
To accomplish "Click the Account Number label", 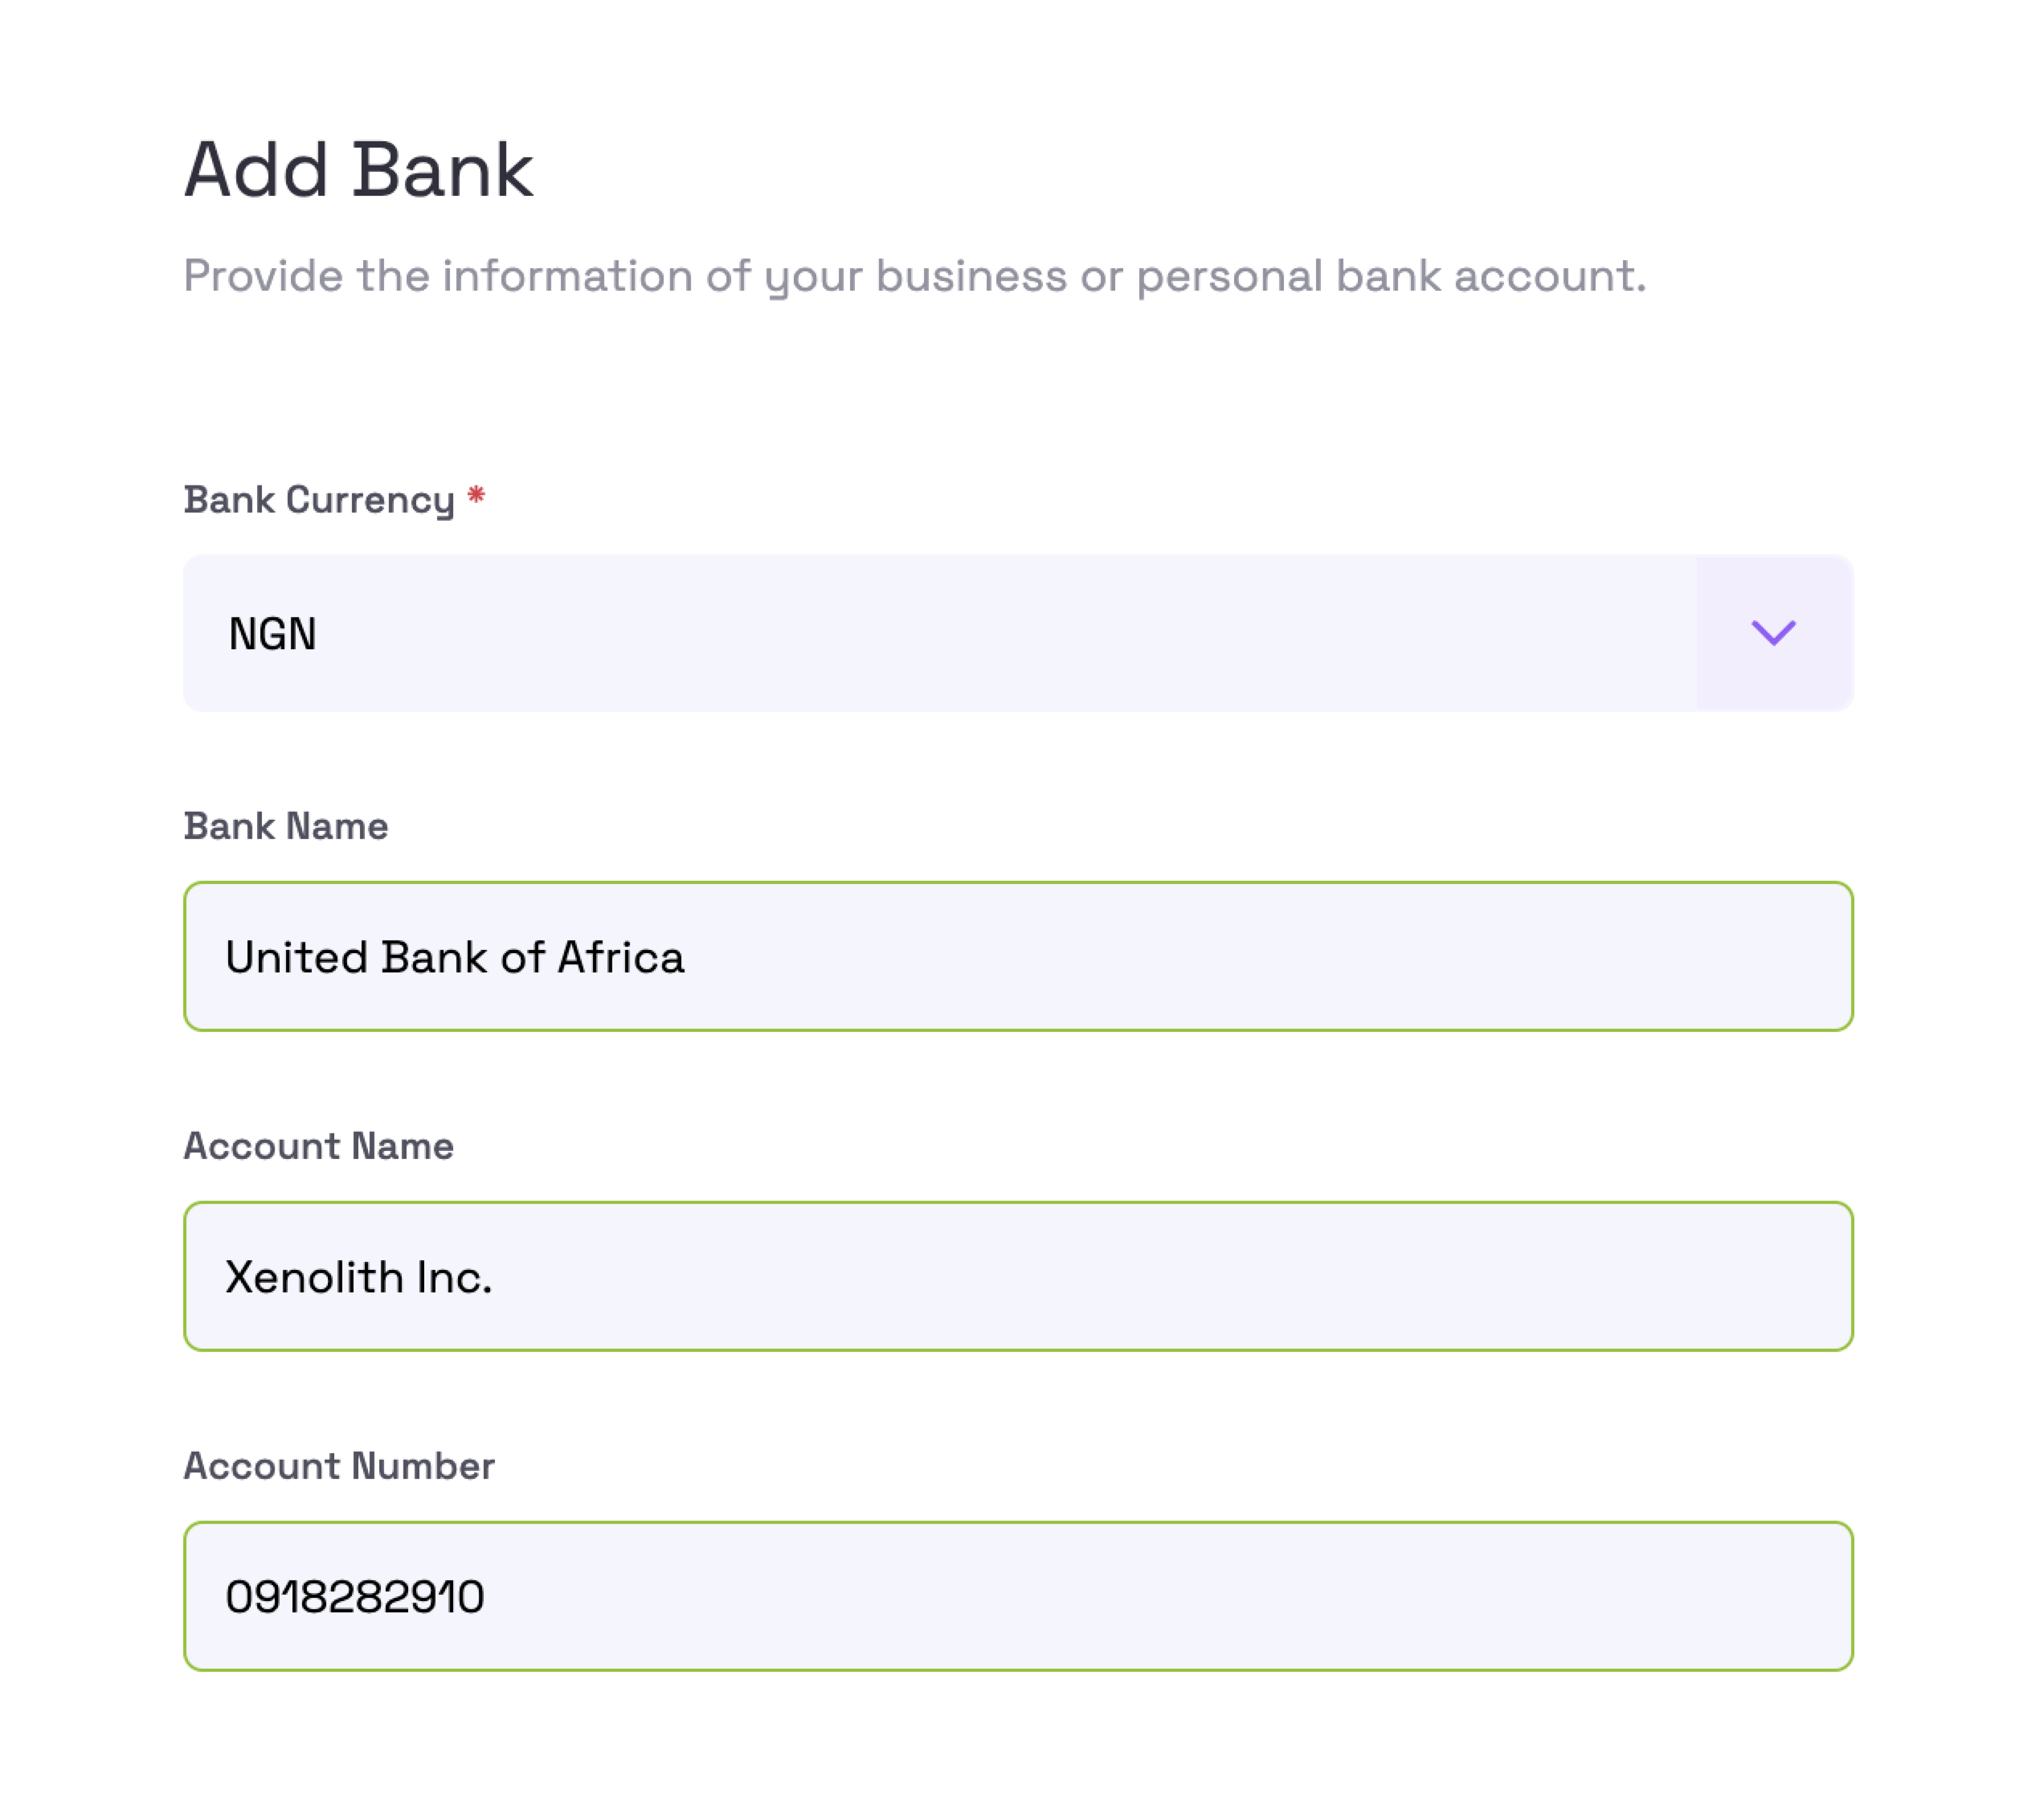I will point(339,1466).
